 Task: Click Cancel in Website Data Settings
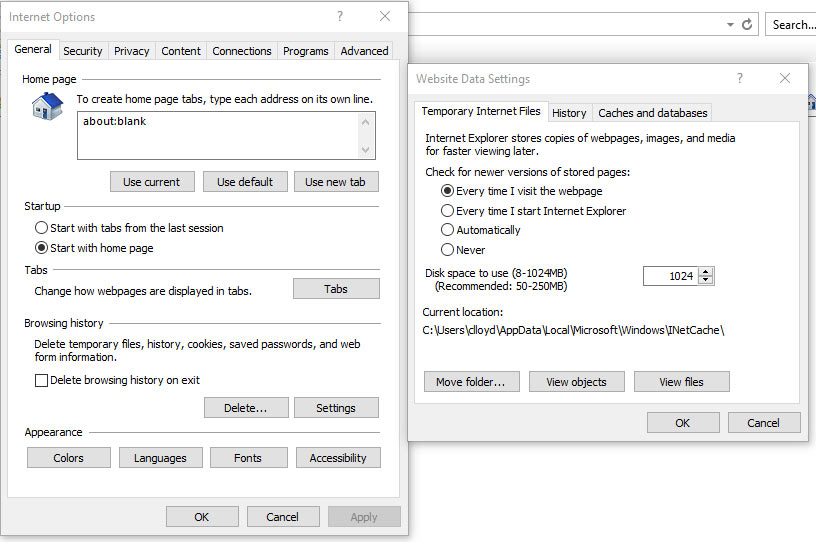[x=763, y=423]
